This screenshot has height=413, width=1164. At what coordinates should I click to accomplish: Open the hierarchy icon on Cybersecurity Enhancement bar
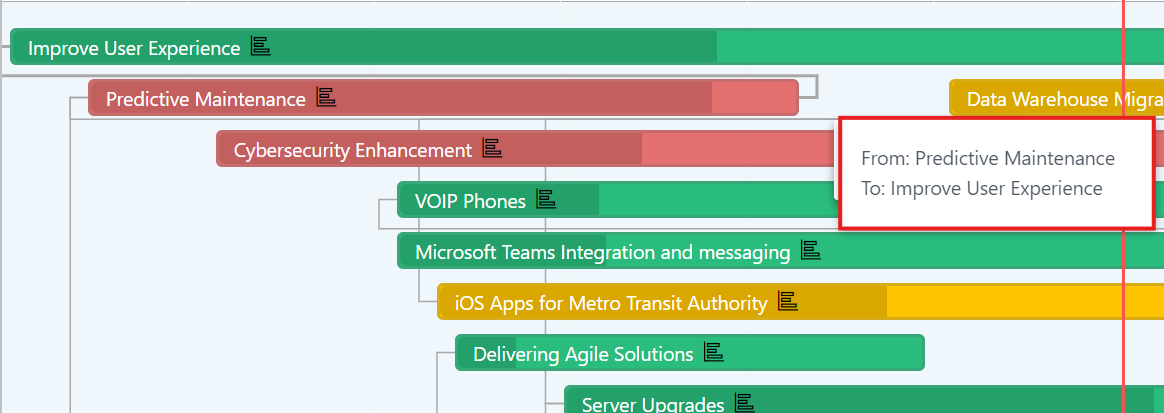(x=492, y=149)
